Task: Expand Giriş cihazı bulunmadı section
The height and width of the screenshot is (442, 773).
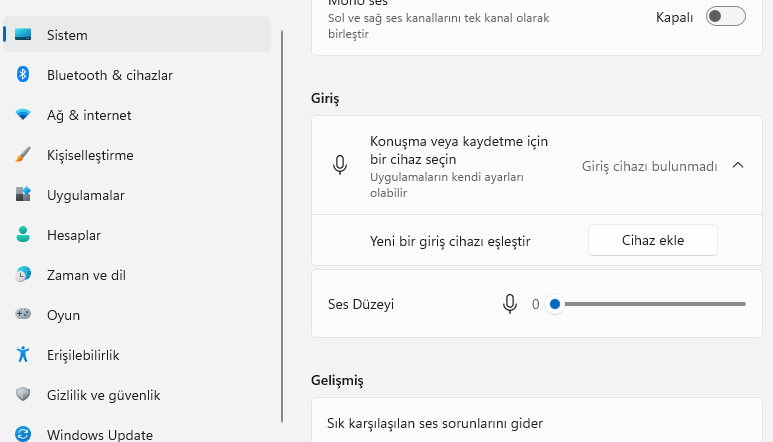Action: click(x=649, y=167)
